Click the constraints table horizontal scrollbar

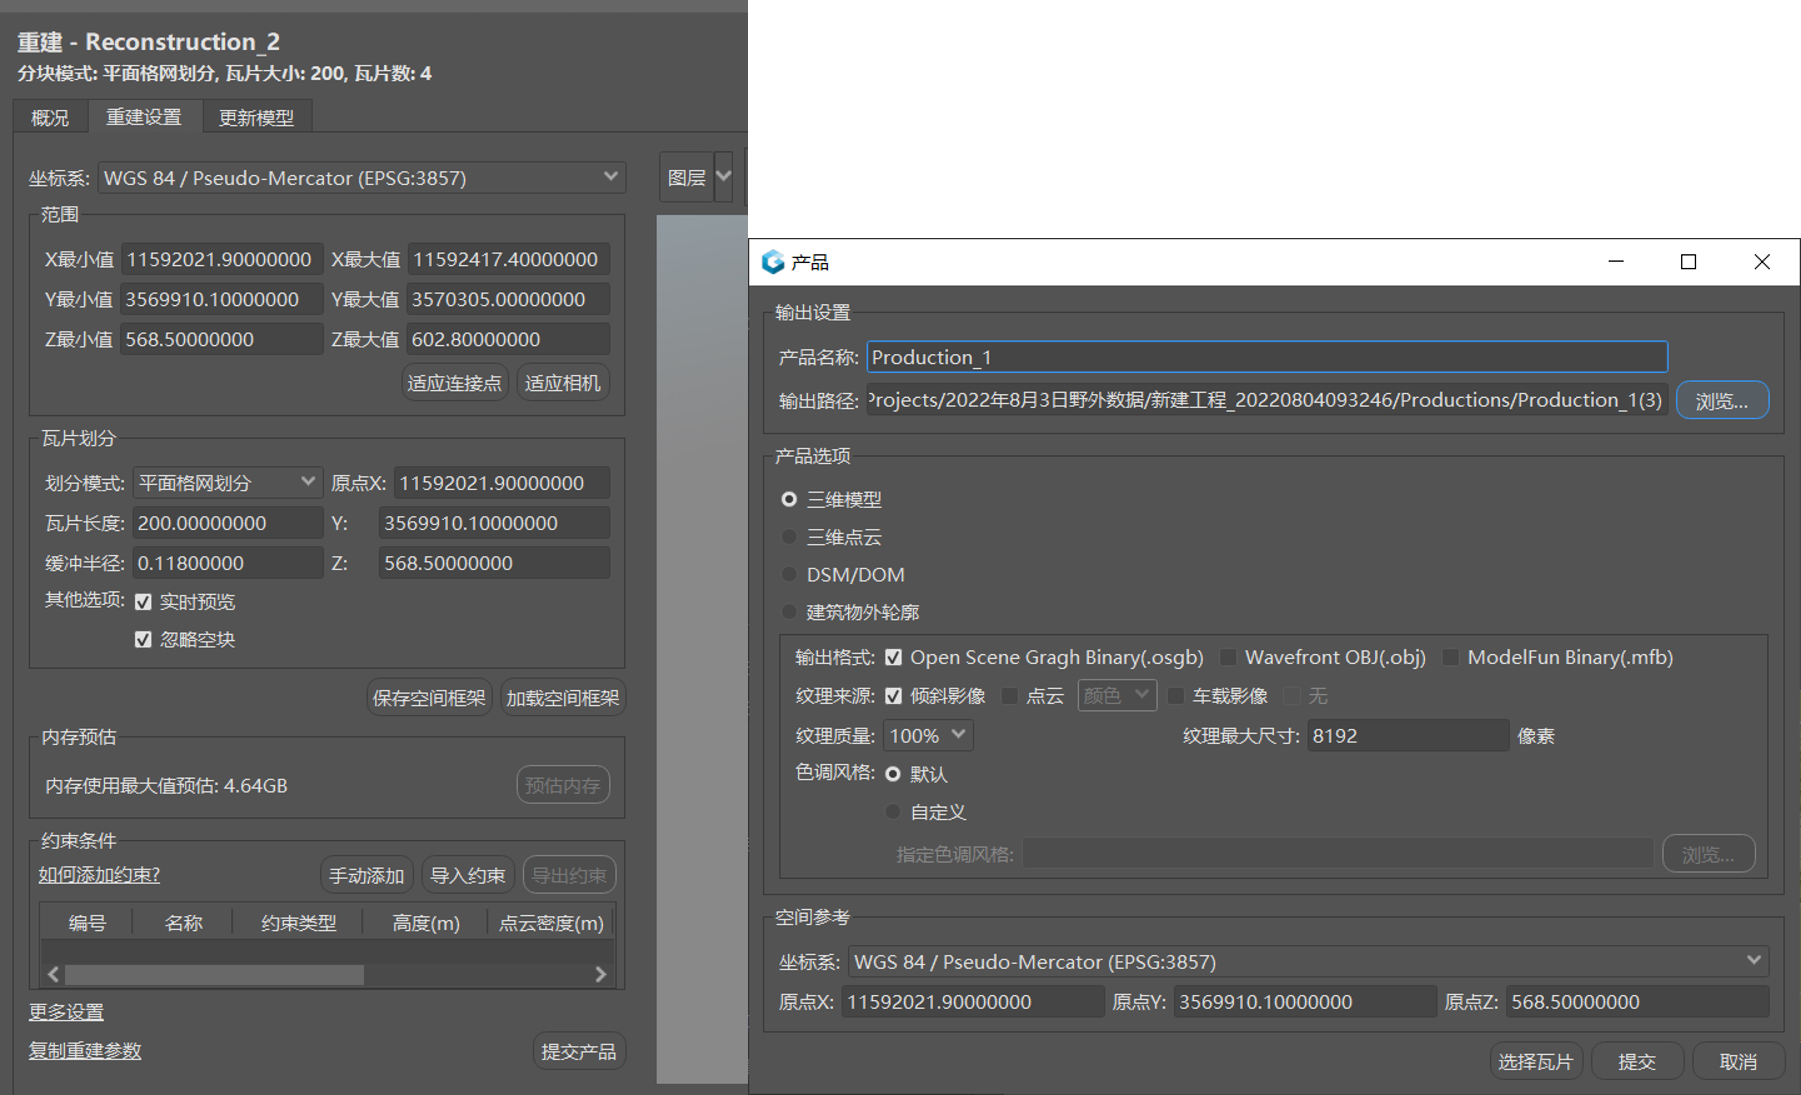point(214,974)
